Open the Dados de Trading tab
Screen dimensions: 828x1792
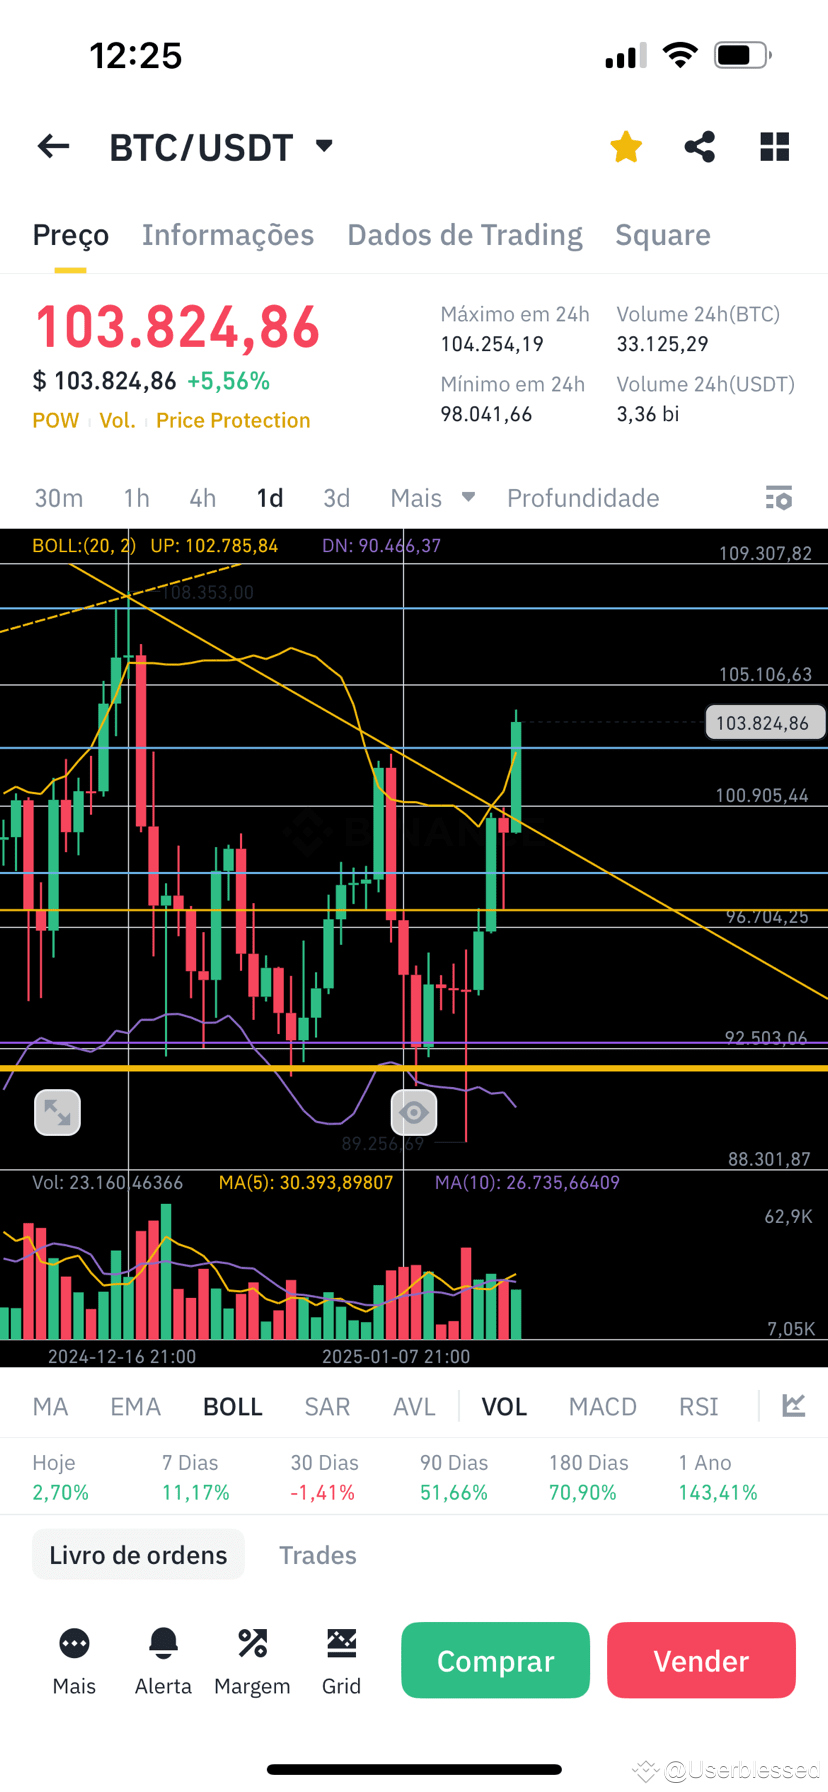click(465, 235)
